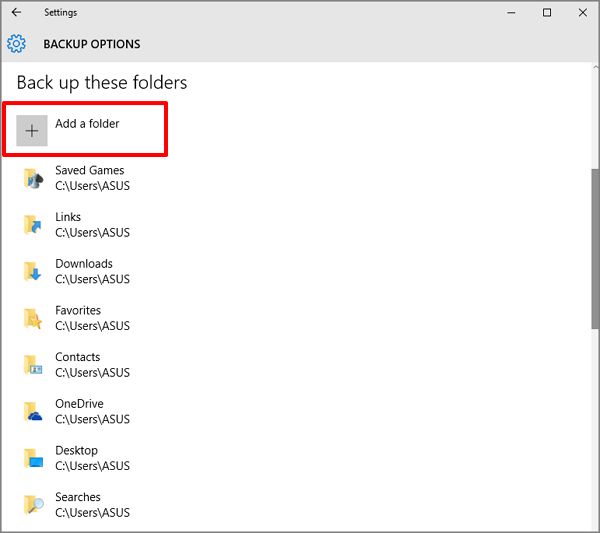Image resolution: width=600 pixels, height=533 pixels.
Task: Click the vertical scrollbar thumb
Action: 595,248
